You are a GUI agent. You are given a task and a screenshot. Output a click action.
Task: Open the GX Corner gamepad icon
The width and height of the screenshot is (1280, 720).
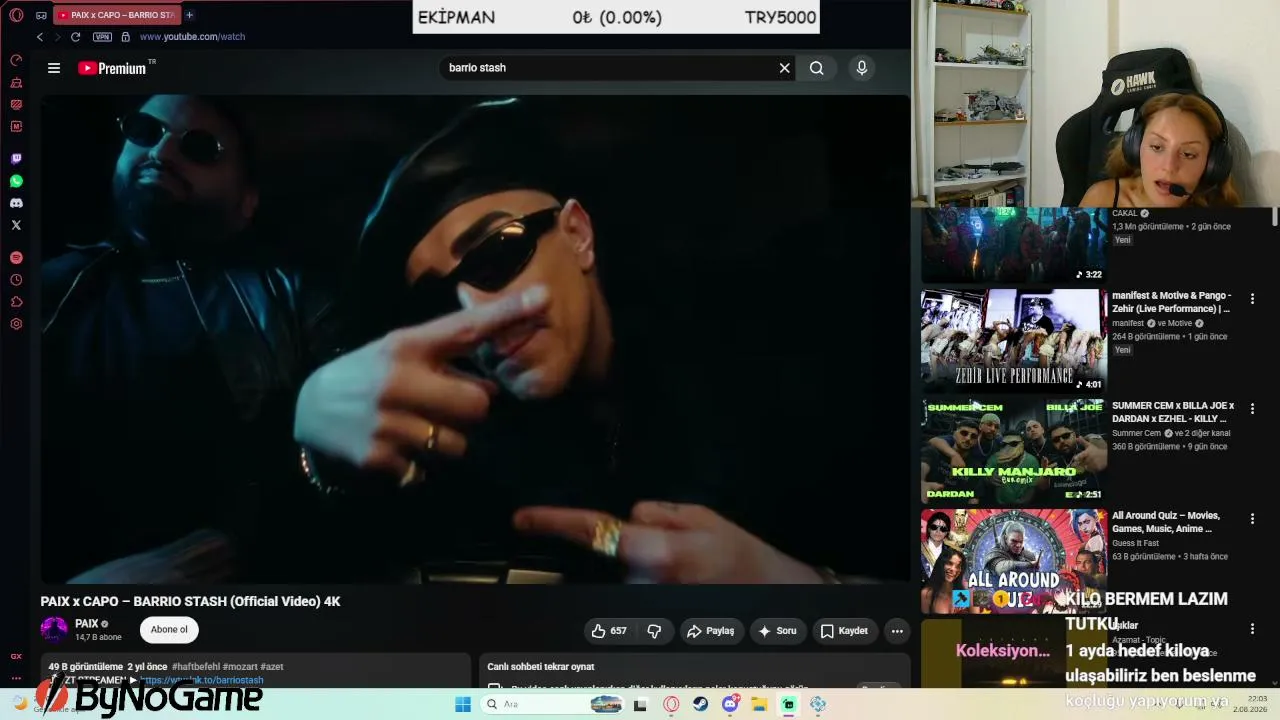41,15
